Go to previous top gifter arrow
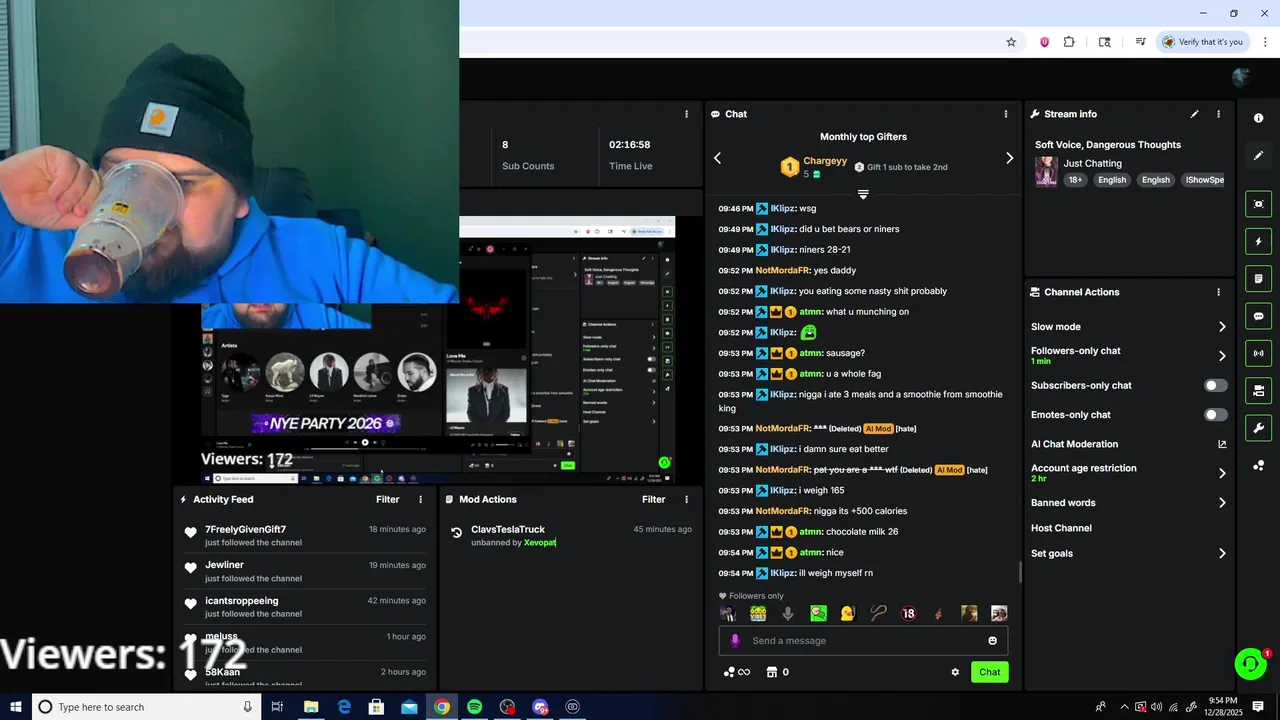The image size is (1280, 720). pyautogui.click(x=717, y=158)
